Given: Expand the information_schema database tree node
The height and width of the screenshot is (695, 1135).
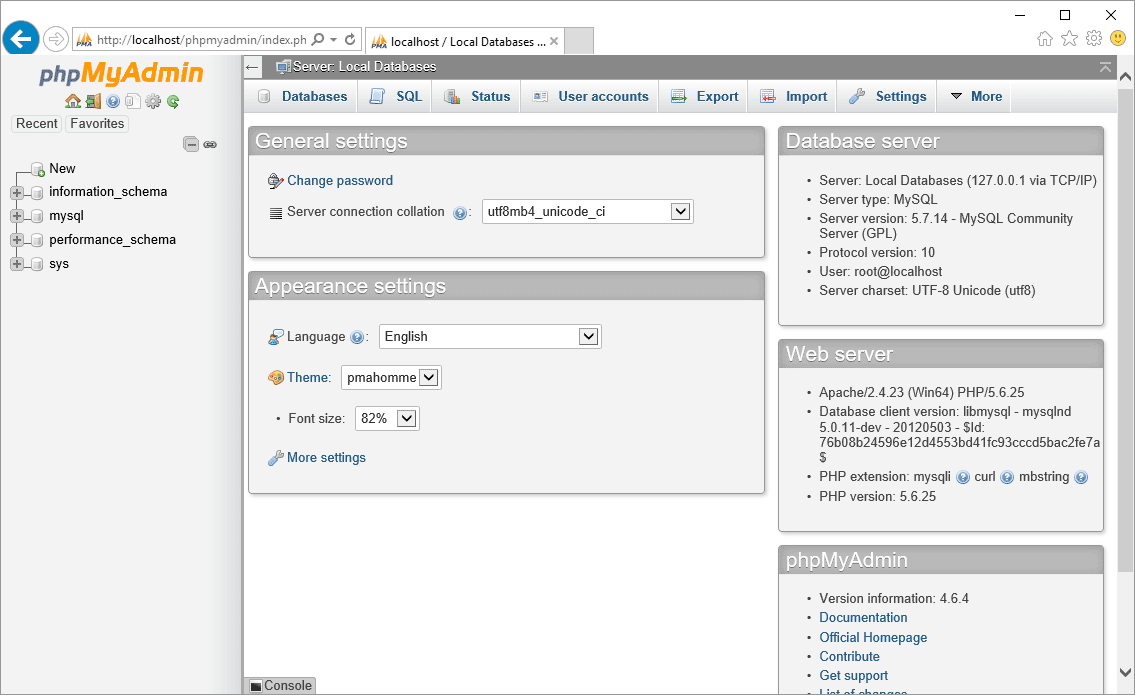Looking at the screenshot, I should point(17,192).
